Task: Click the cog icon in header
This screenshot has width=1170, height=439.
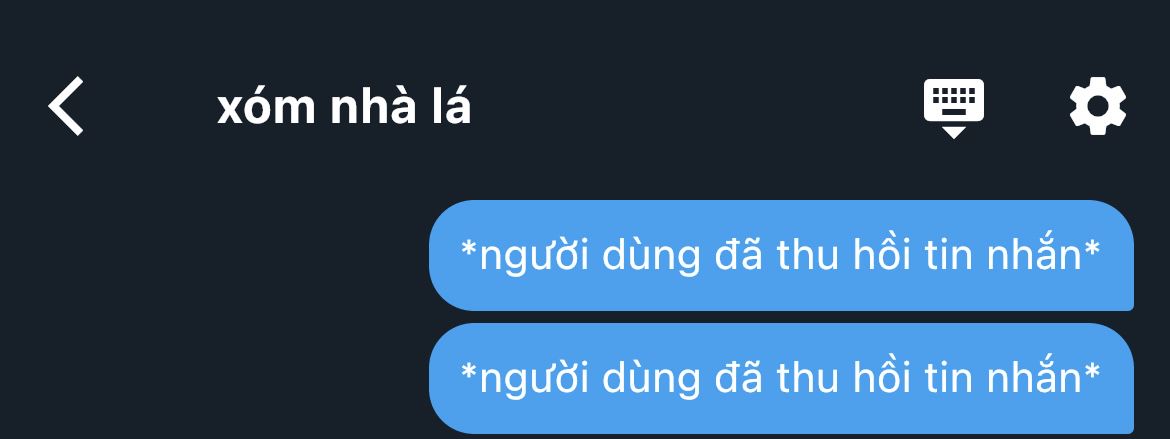Action: coord(1098,106)
